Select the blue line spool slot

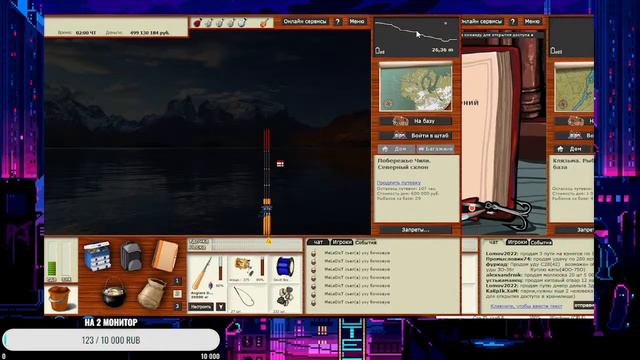pyautogui.click(x=284, y=269)
